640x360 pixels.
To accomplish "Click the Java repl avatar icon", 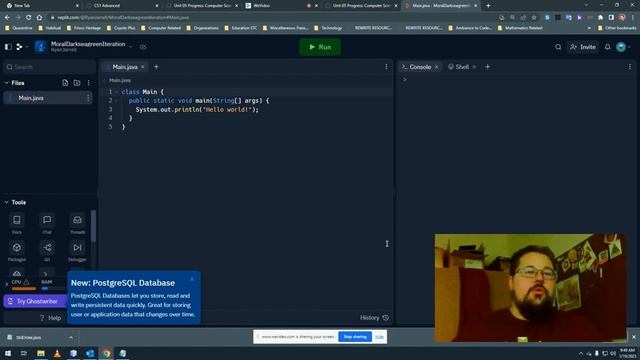I will click(40, 47).
